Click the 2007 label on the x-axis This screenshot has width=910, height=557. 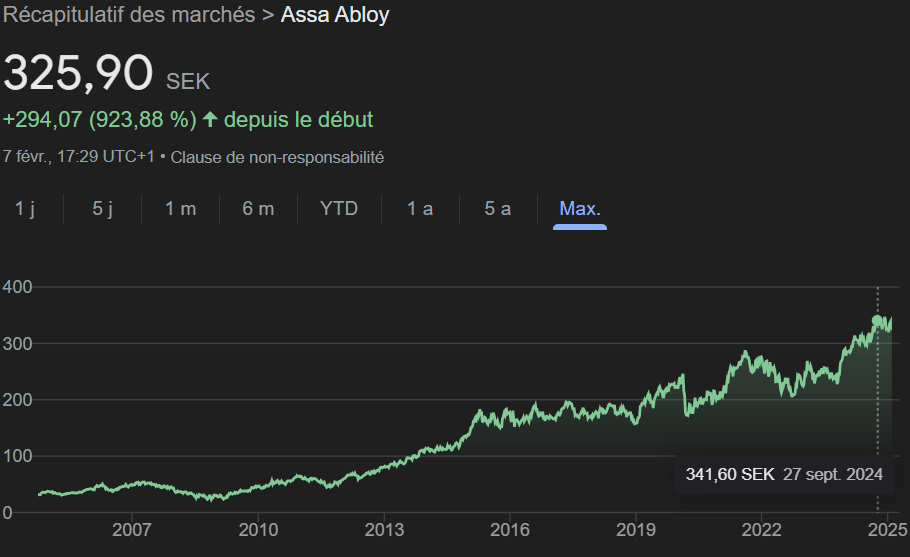(132, 529)
